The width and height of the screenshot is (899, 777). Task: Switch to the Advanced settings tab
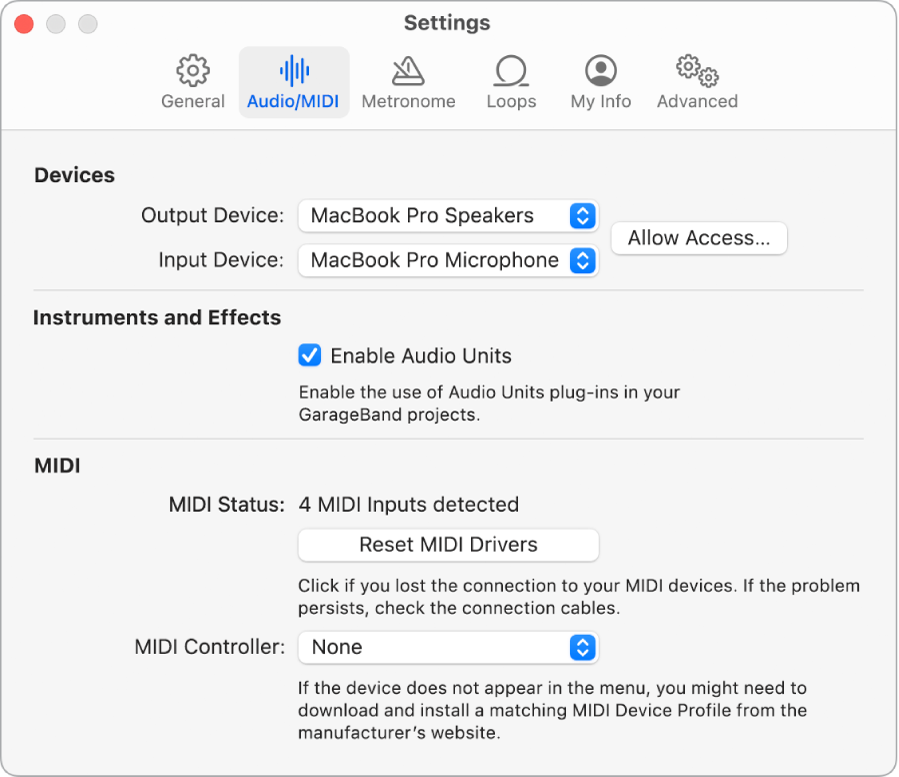(696, 82)
